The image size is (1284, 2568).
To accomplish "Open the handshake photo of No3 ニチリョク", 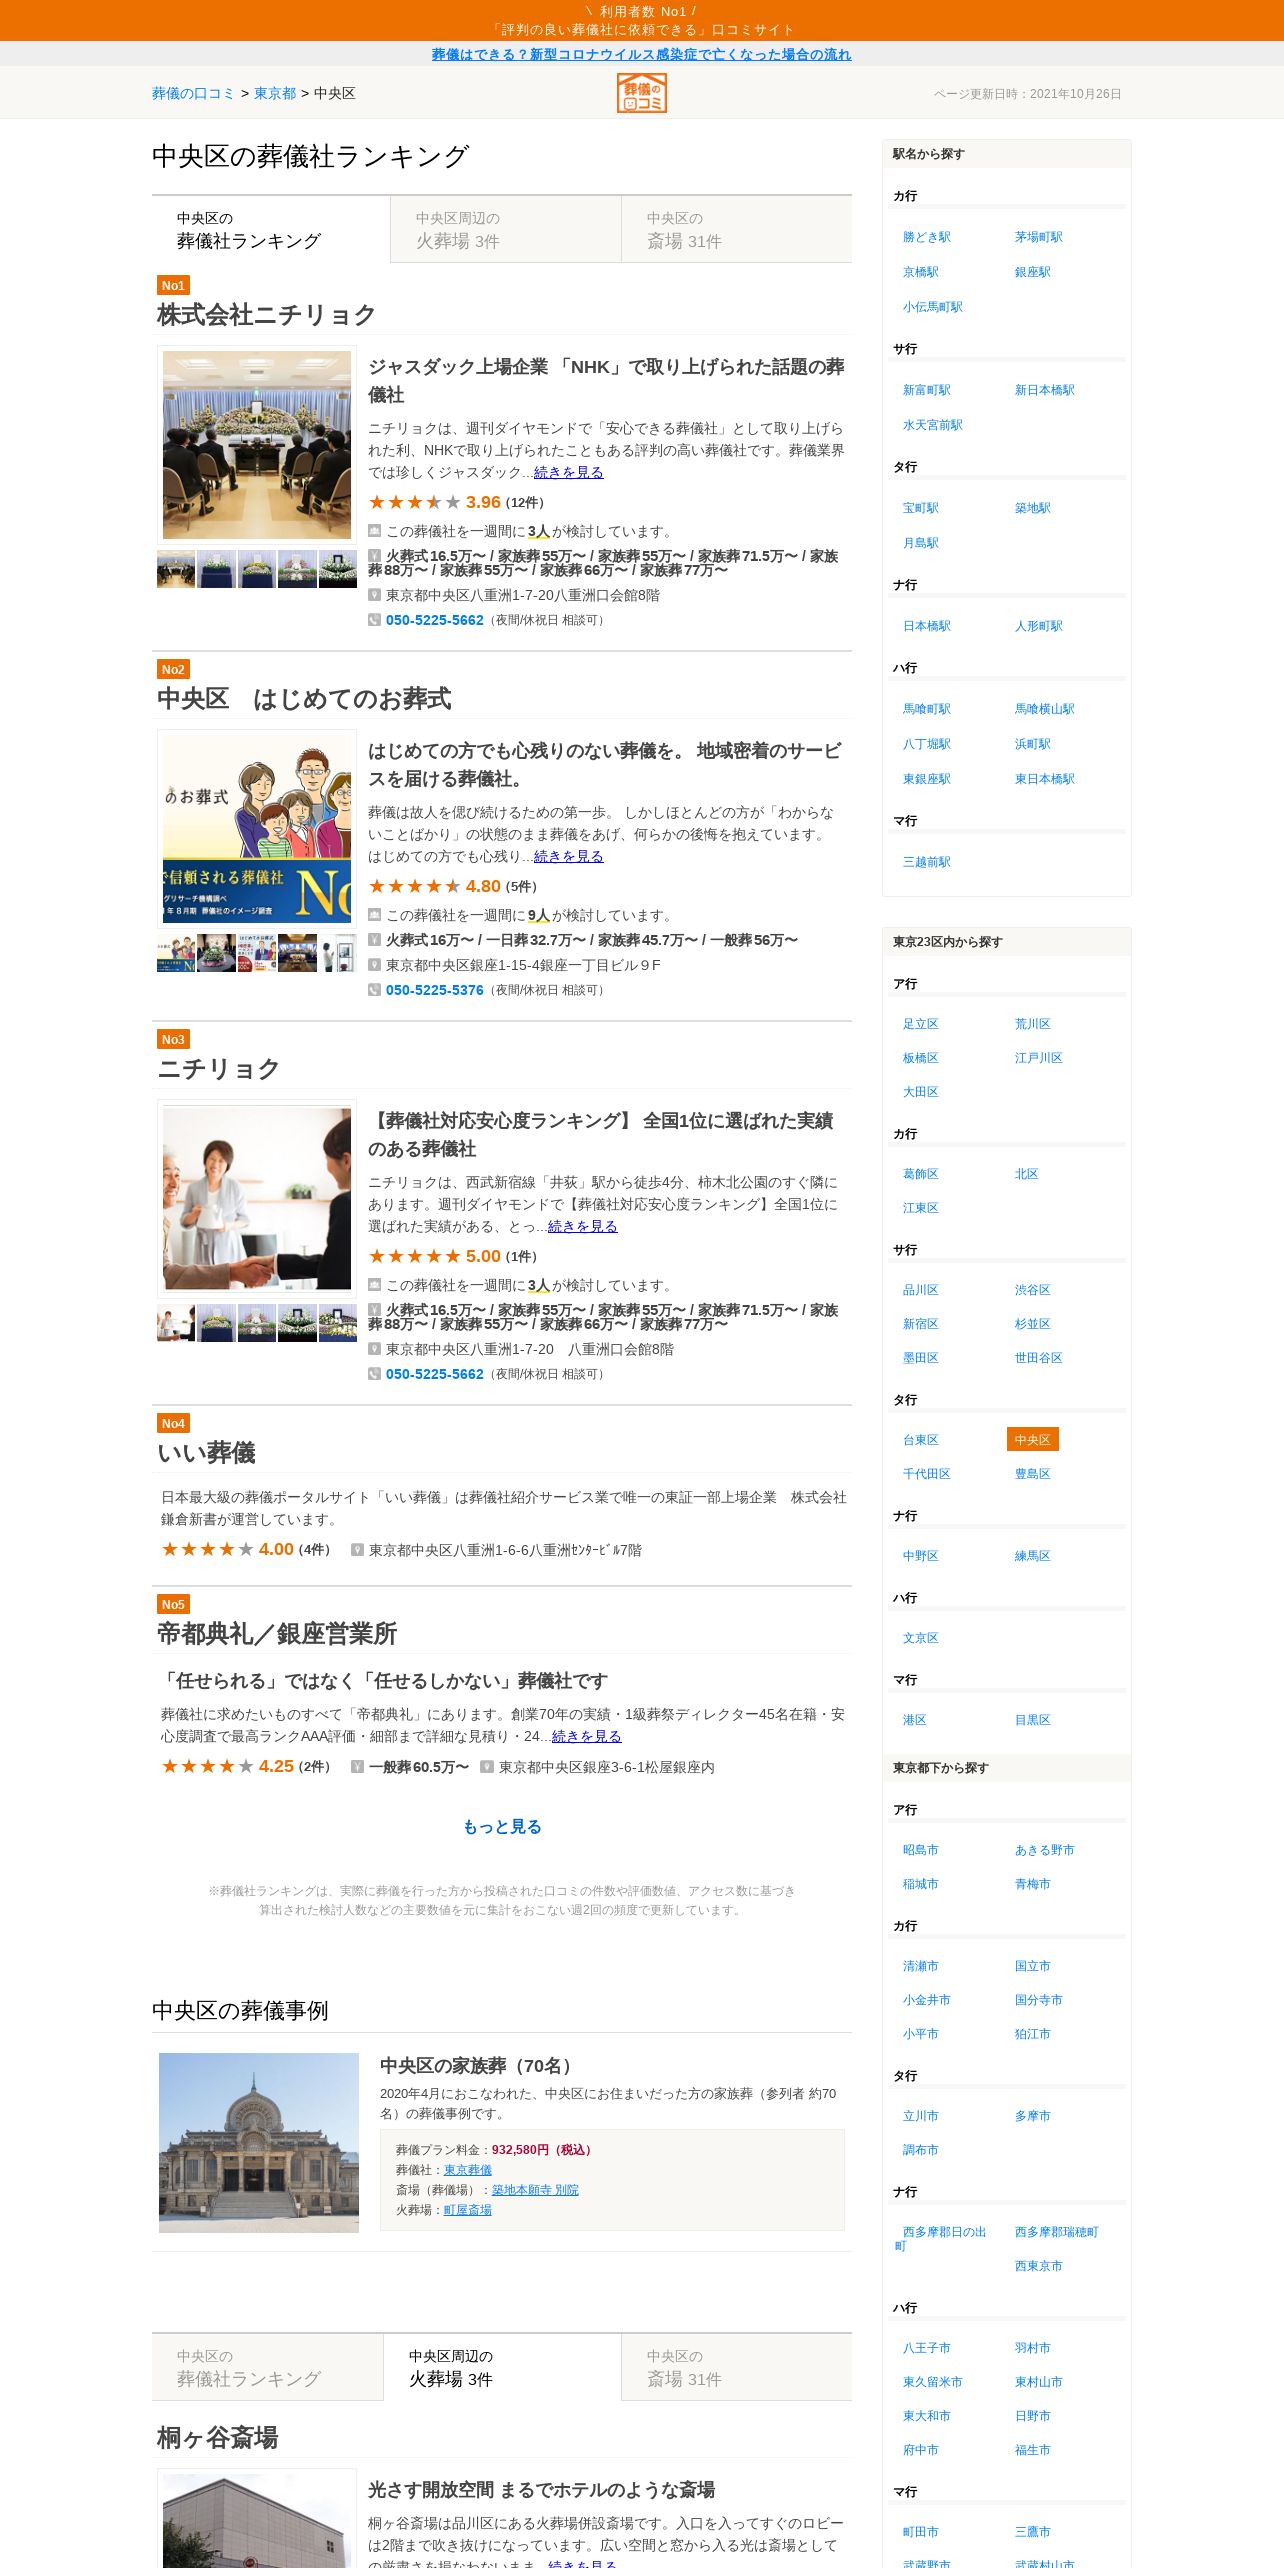I will tap(257, 1199).
